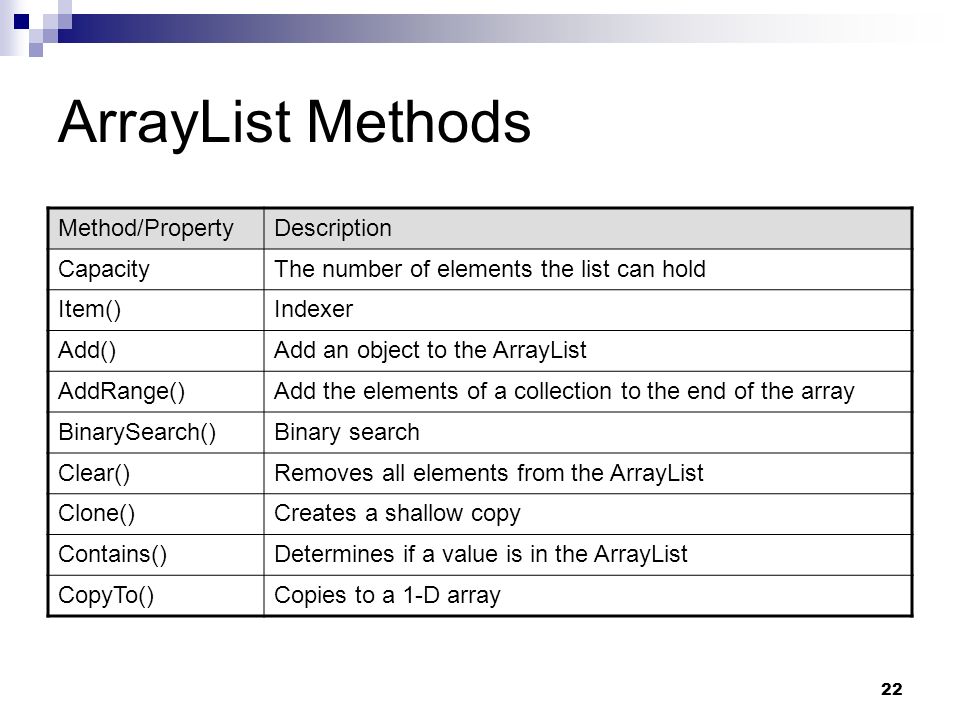The height and width of the screenshot is (720, 960).
Task: Select the BinarySearch() method cell
Action: pyautogui.click(x=156, y=432)
